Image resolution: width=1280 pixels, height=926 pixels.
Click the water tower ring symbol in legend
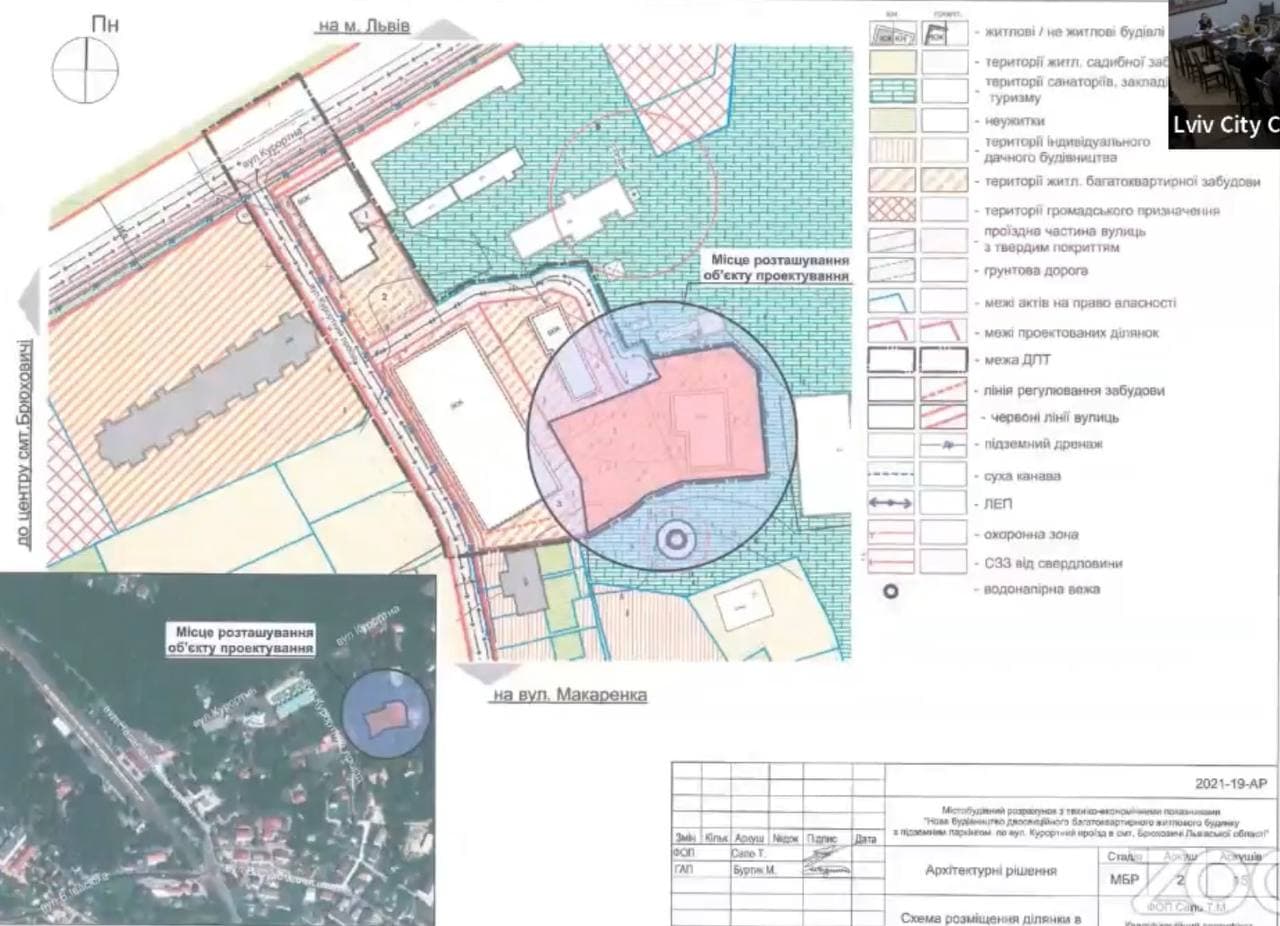tap(891, 591)
